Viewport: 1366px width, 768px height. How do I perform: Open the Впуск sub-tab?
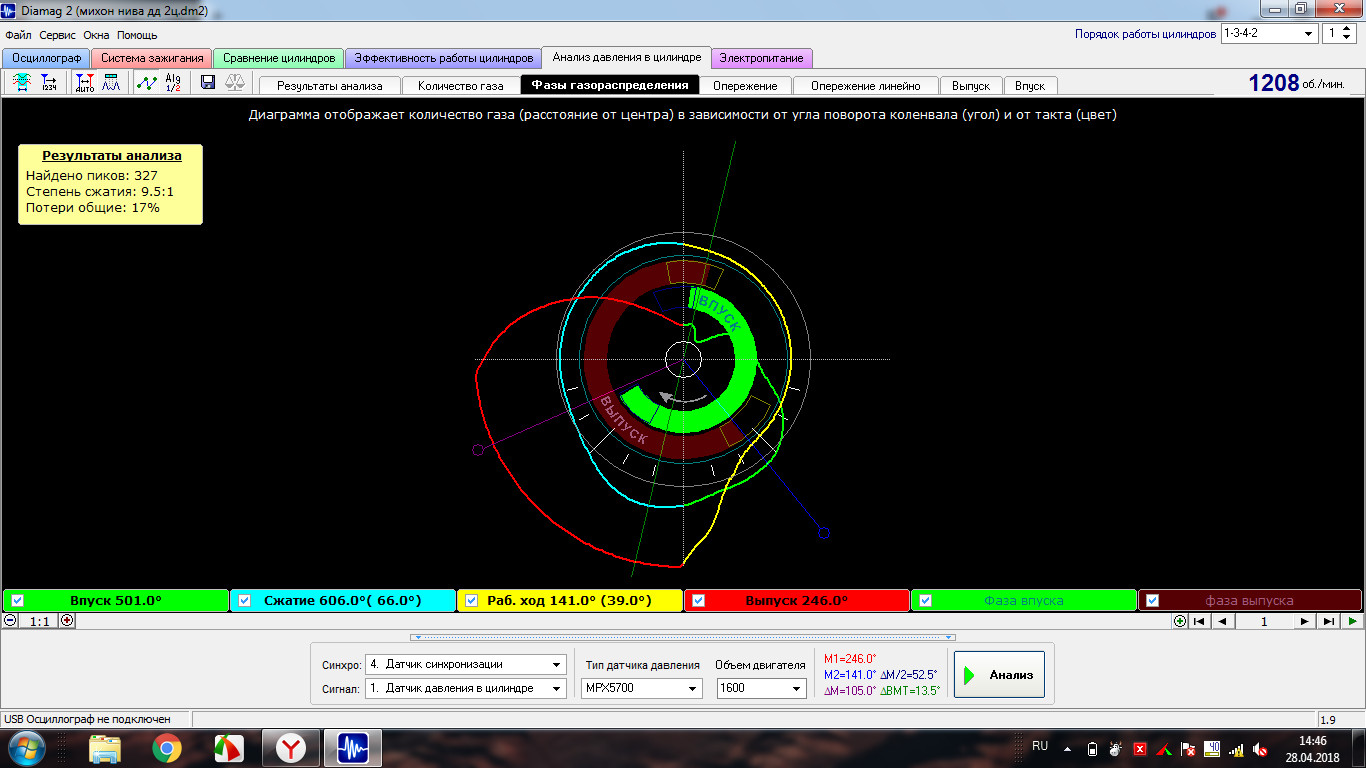point(1029,86)
